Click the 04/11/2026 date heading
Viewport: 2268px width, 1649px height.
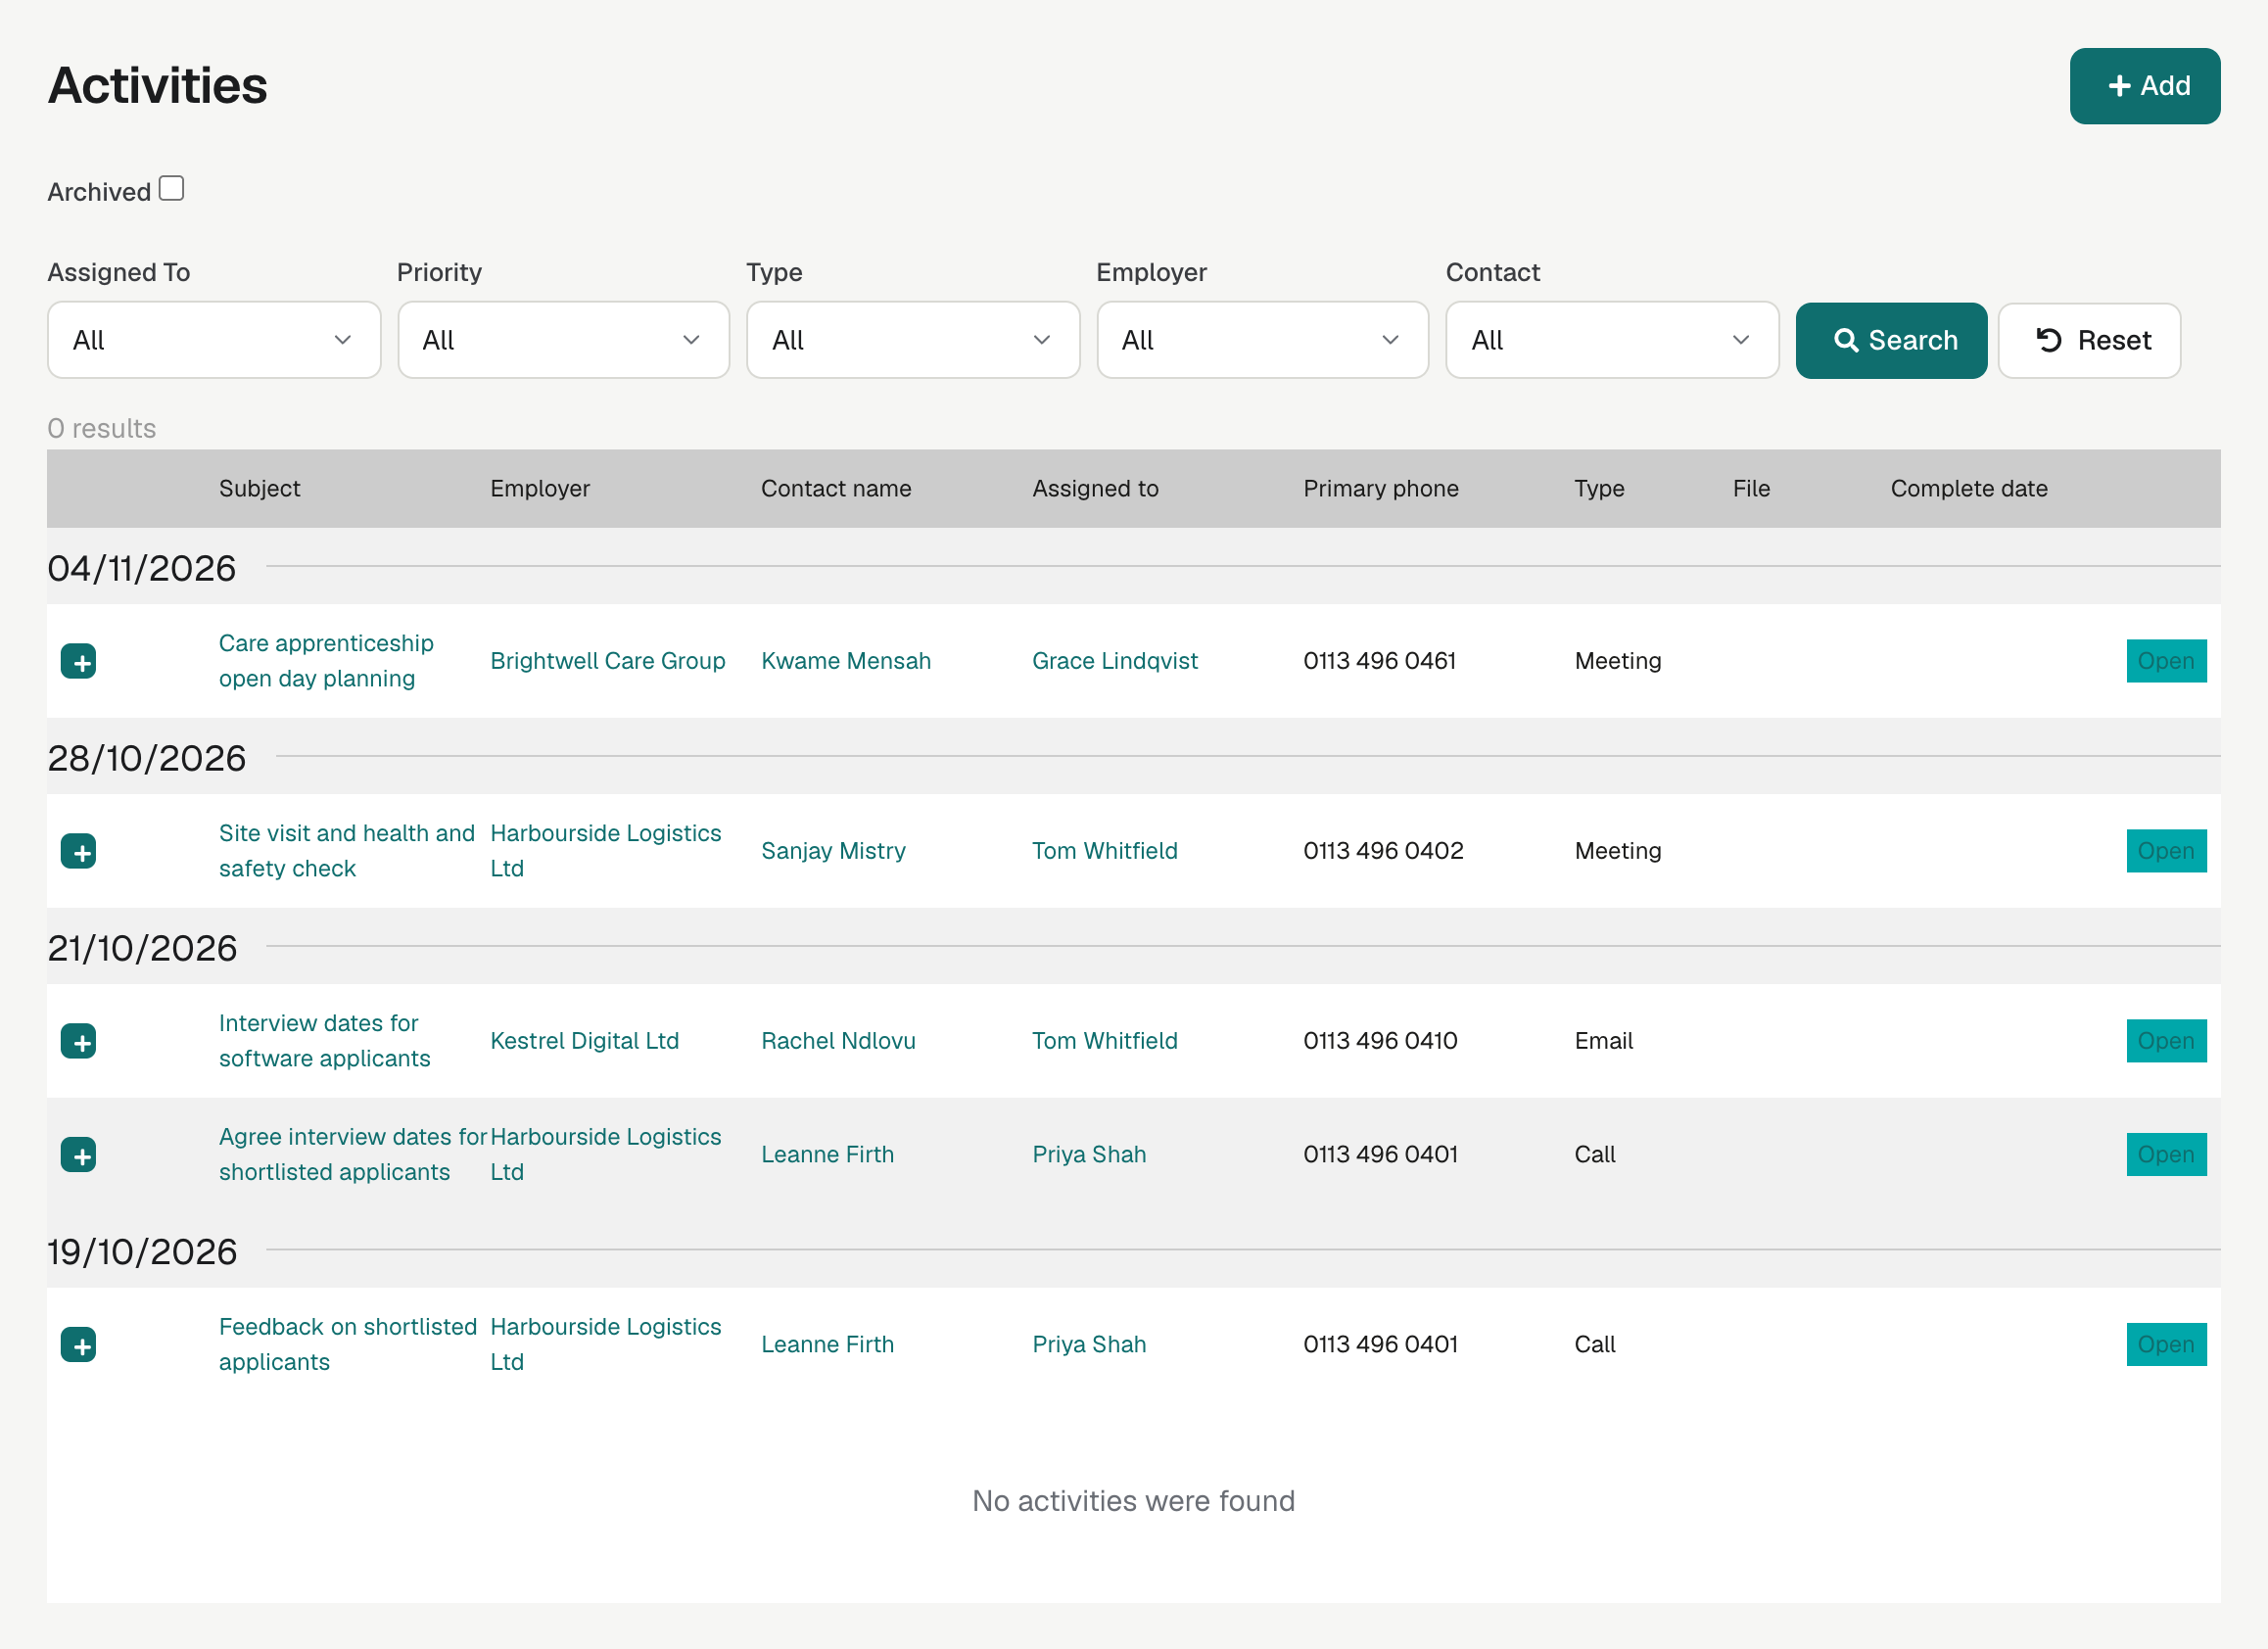pyautogui.click(x=142, y=569)
